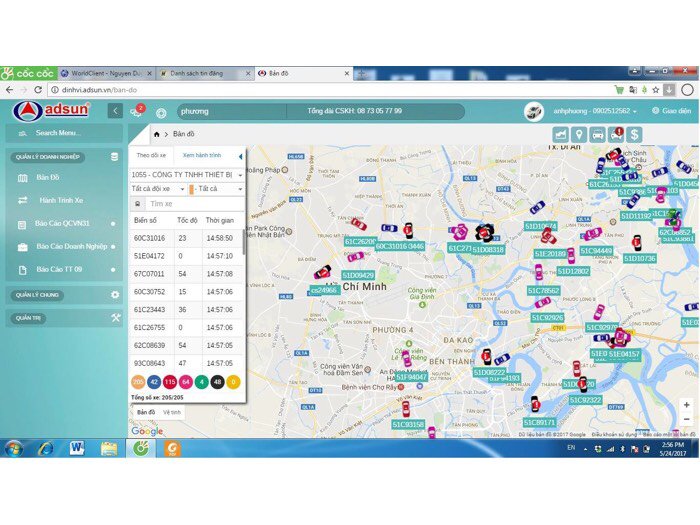The height and width of the screenshot is (525, 700).
Task: Filter by pink 64 status circle
Action: (x=186, y=382)
